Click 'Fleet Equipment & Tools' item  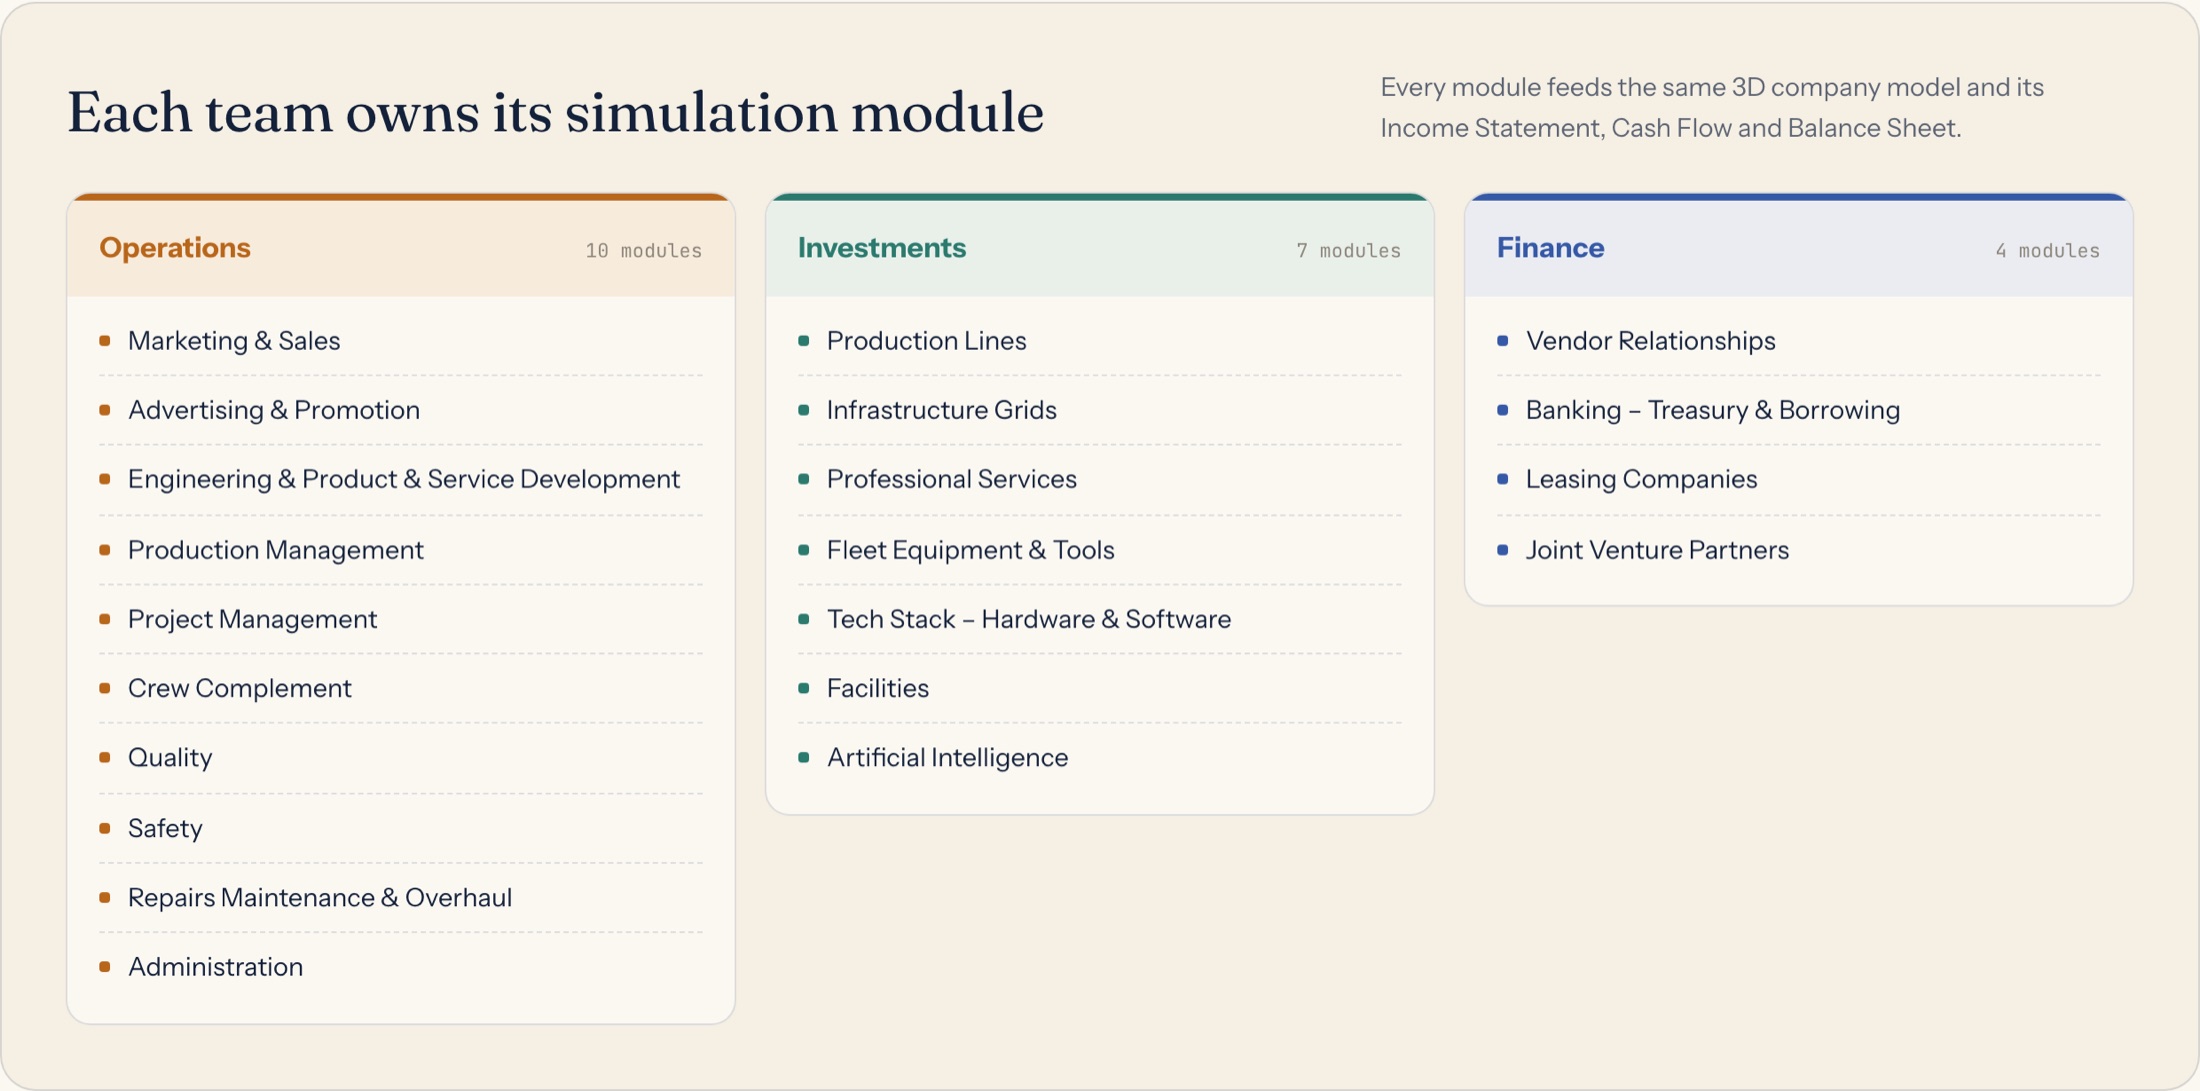(1099, 549)
